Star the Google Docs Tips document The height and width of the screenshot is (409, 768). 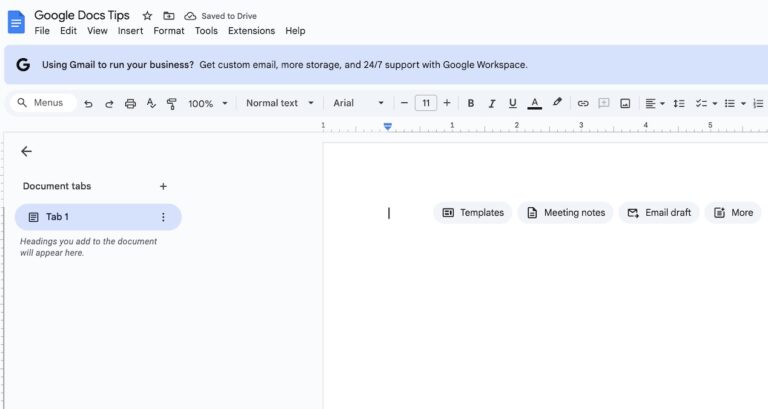tap(147, 16)
